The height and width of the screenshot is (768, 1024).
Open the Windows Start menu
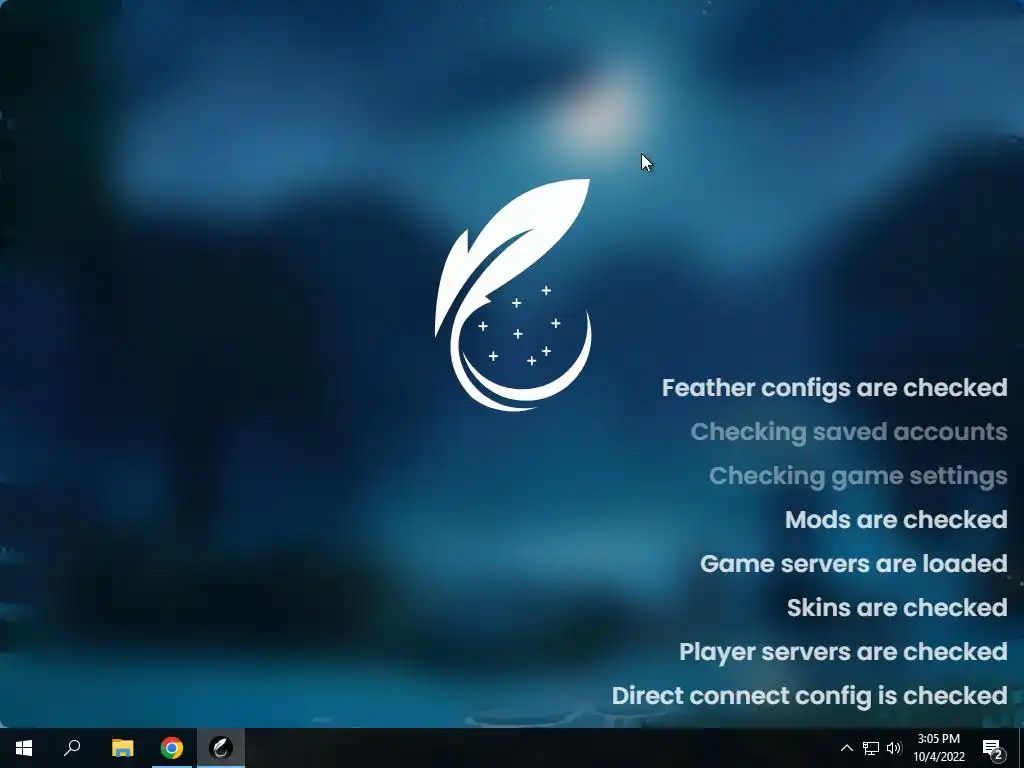point(24,748)
